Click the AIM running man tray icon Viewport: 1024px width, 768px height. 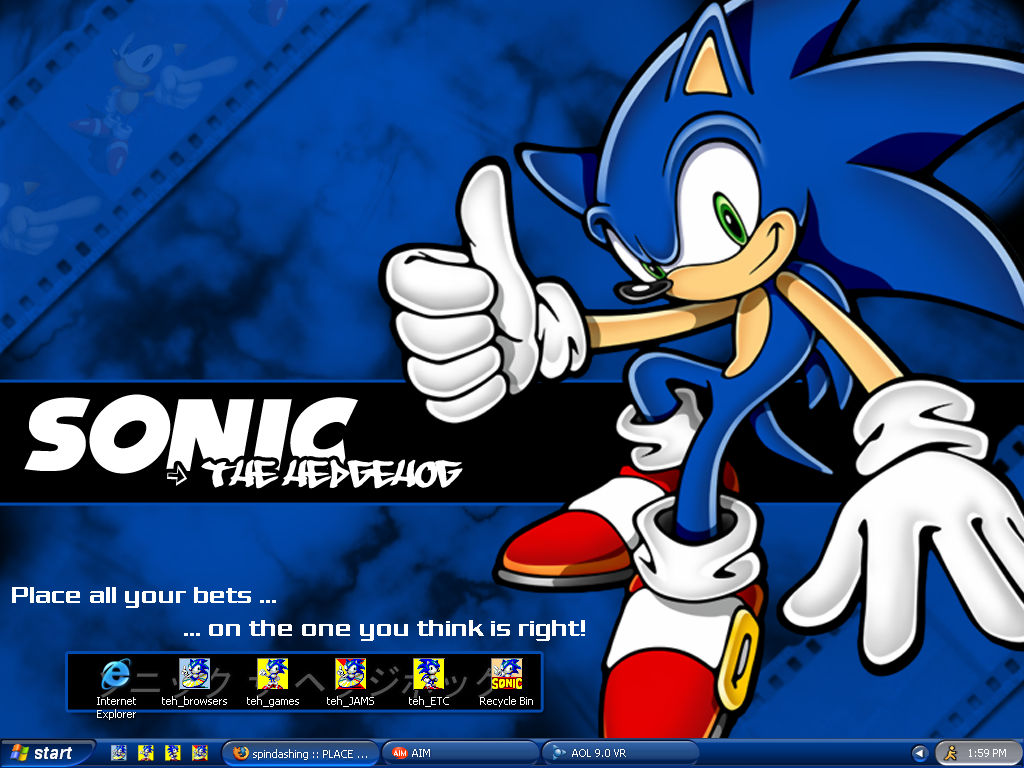[951, 754]
